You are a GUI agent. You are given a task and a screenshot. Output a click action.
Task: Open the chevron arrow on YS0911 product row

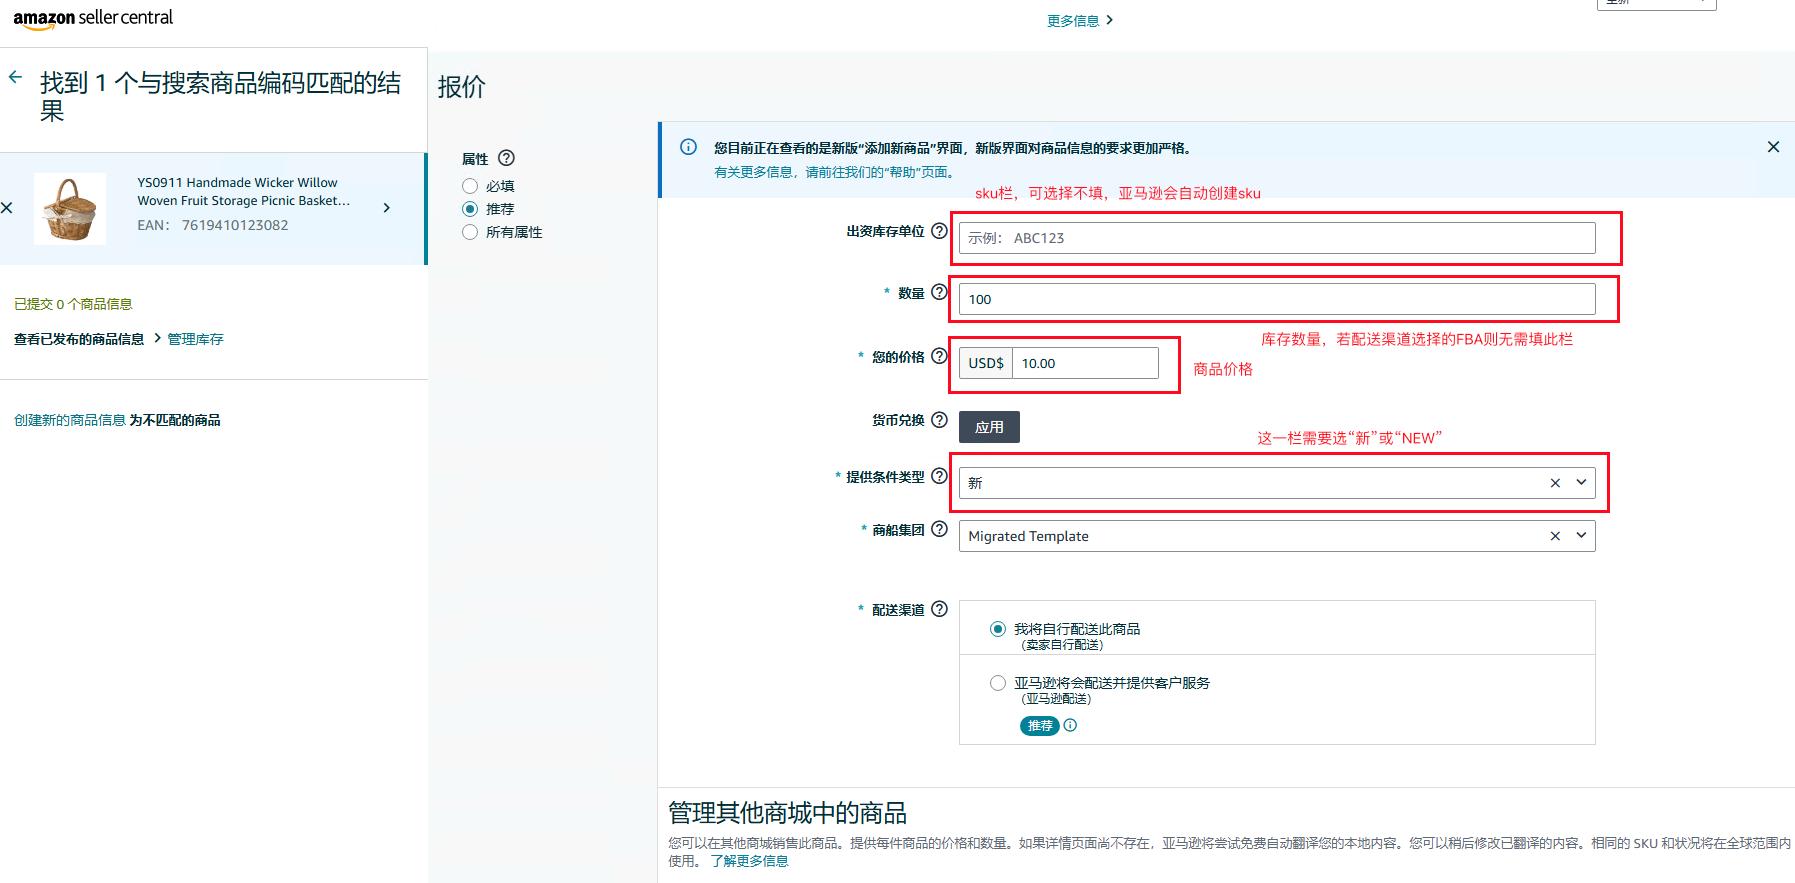[387, 208]
